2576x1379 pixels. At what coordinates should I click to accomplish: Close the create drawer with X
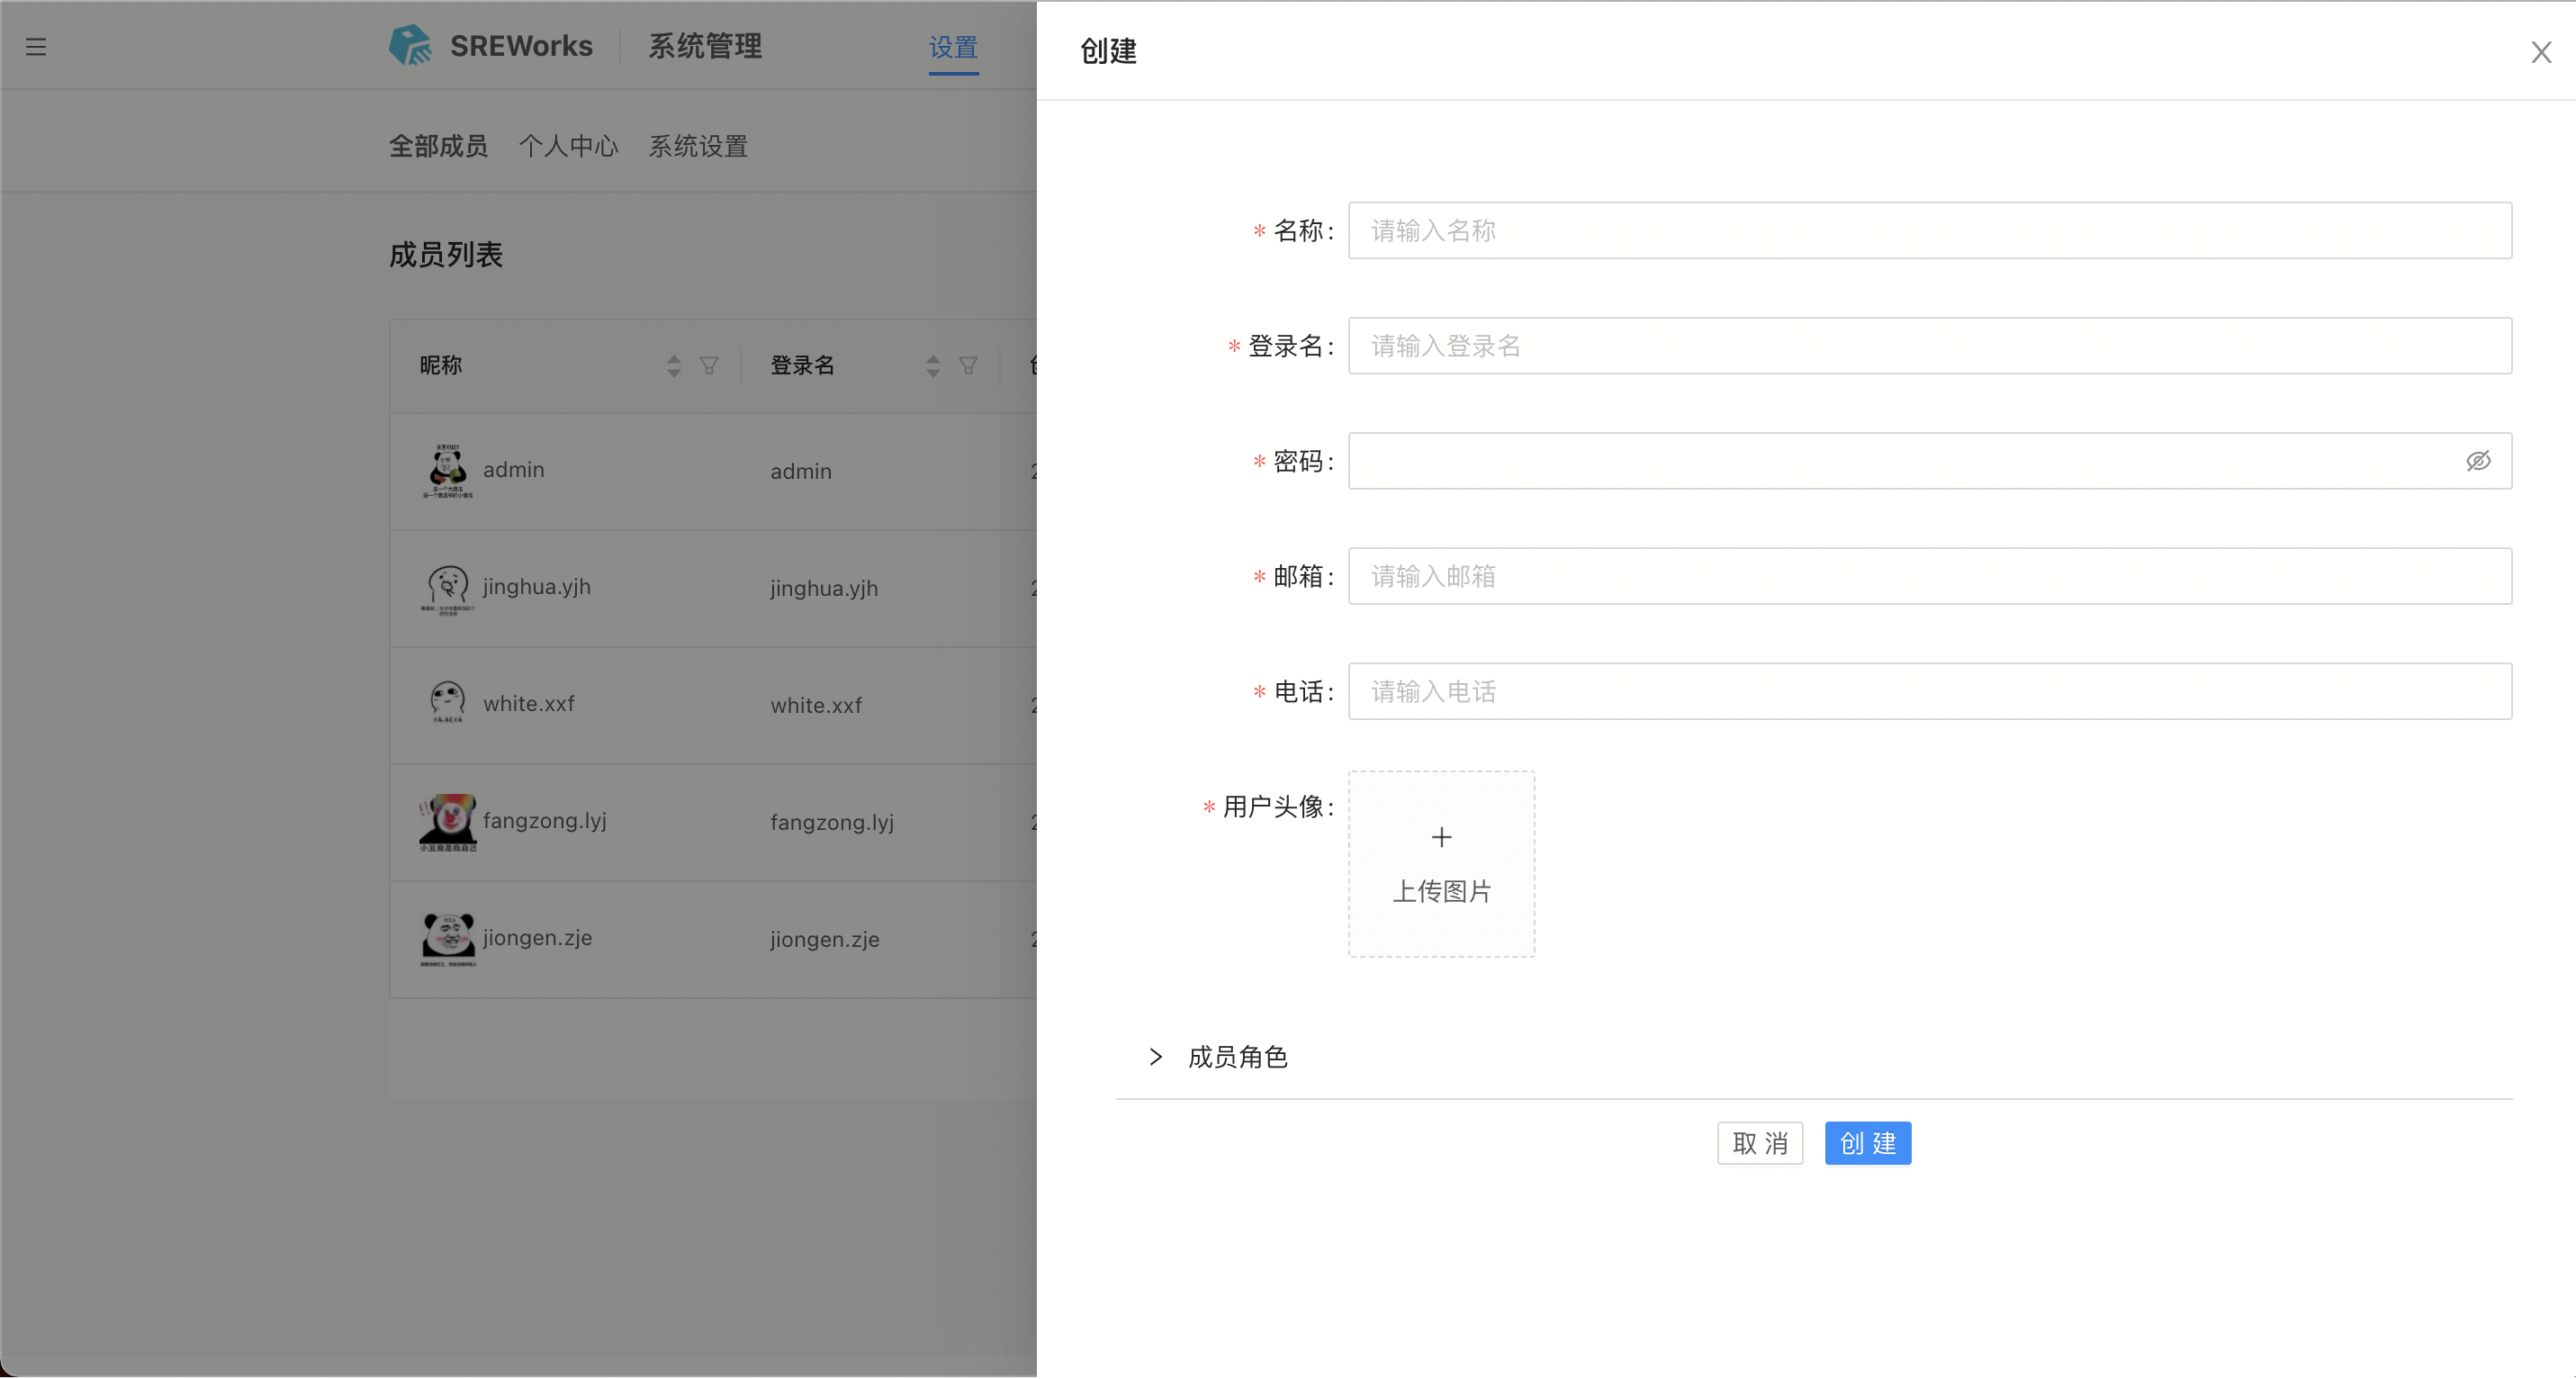point(2541,52)
